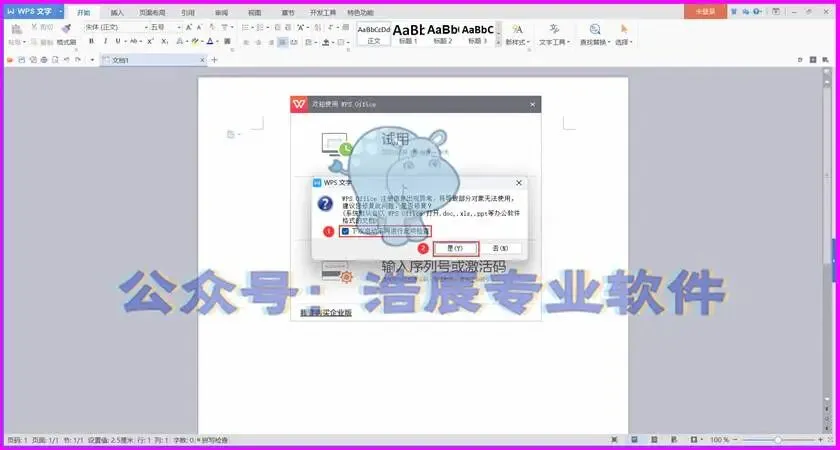This screenshot has width=840, height=450.
Task: Click the ribbon collapse icon near window controls
Action: point(776,11)
